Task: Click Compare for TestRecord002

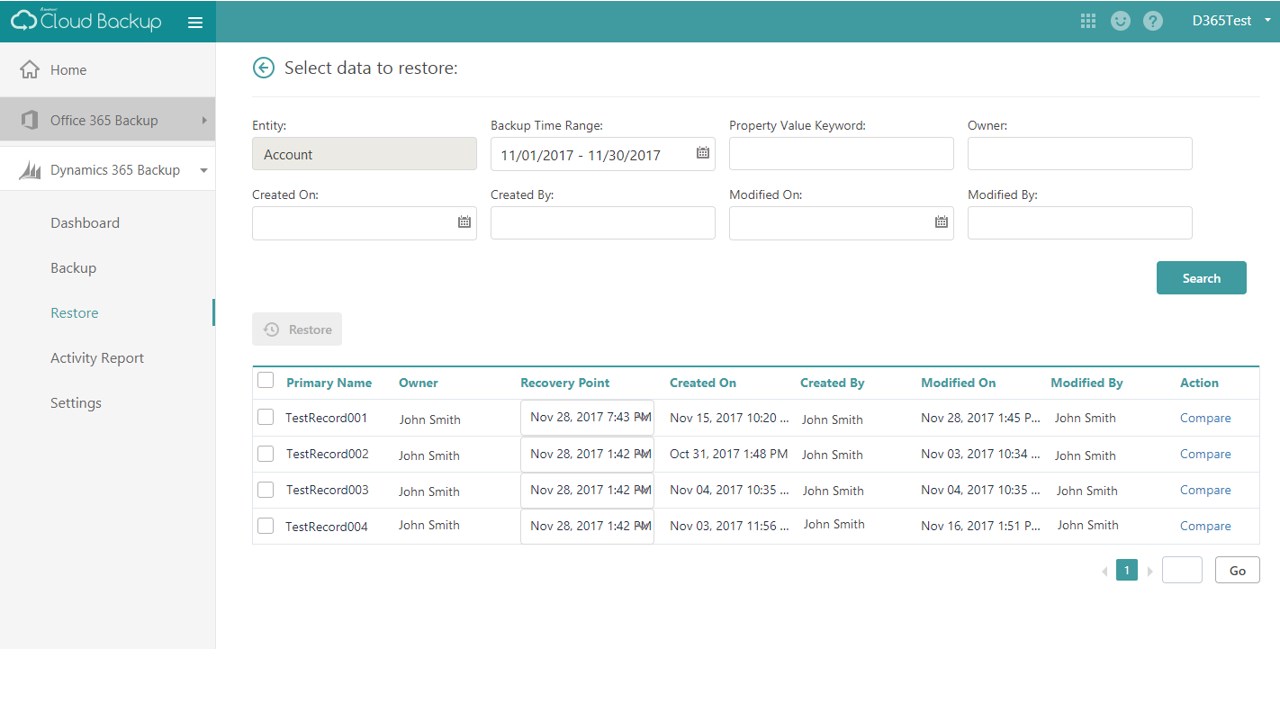Action: click(1205, 454)
